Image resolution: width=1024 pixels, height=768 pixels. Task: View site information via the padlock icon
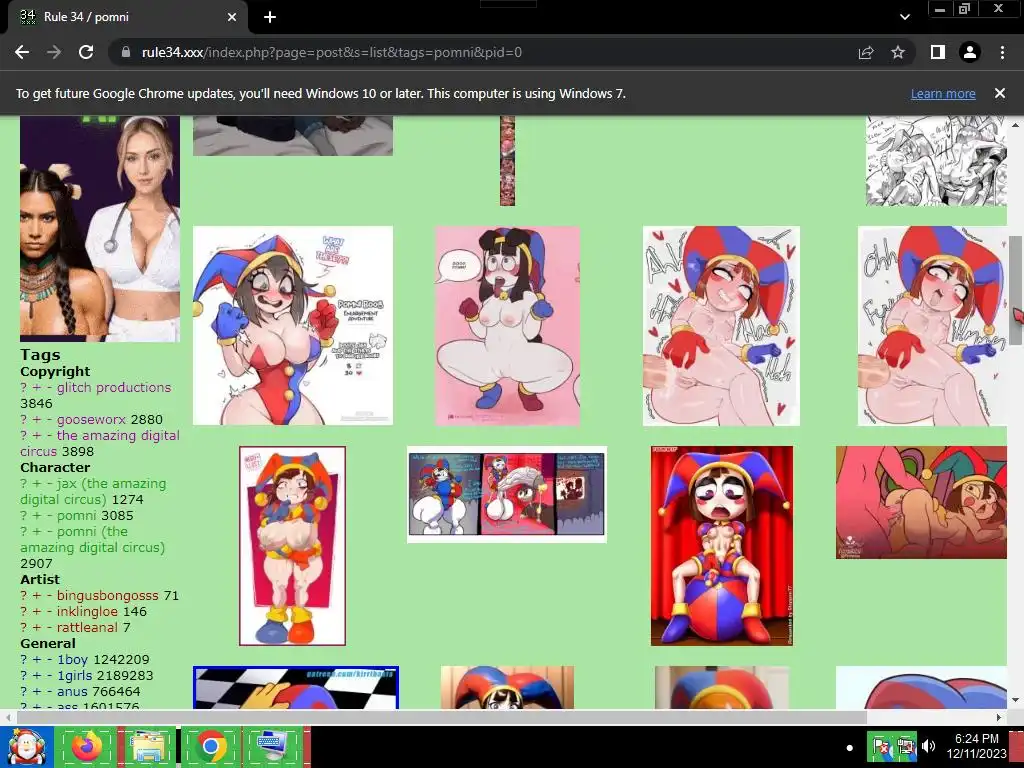pos(125,52)
